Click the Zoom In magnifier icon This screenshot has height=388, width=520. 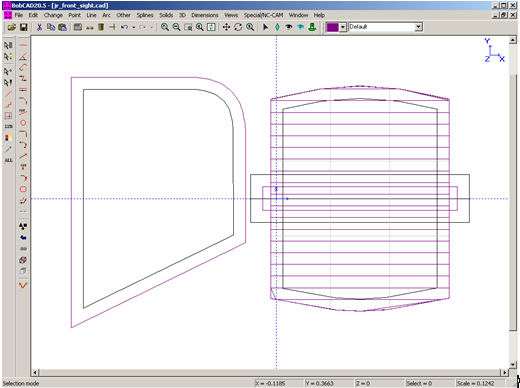(165, 27)
